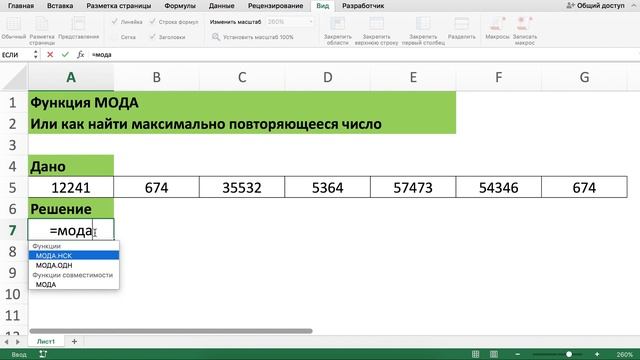Click the Общий доступ share button
Screen dimensions: 640x360
[596, 6]
